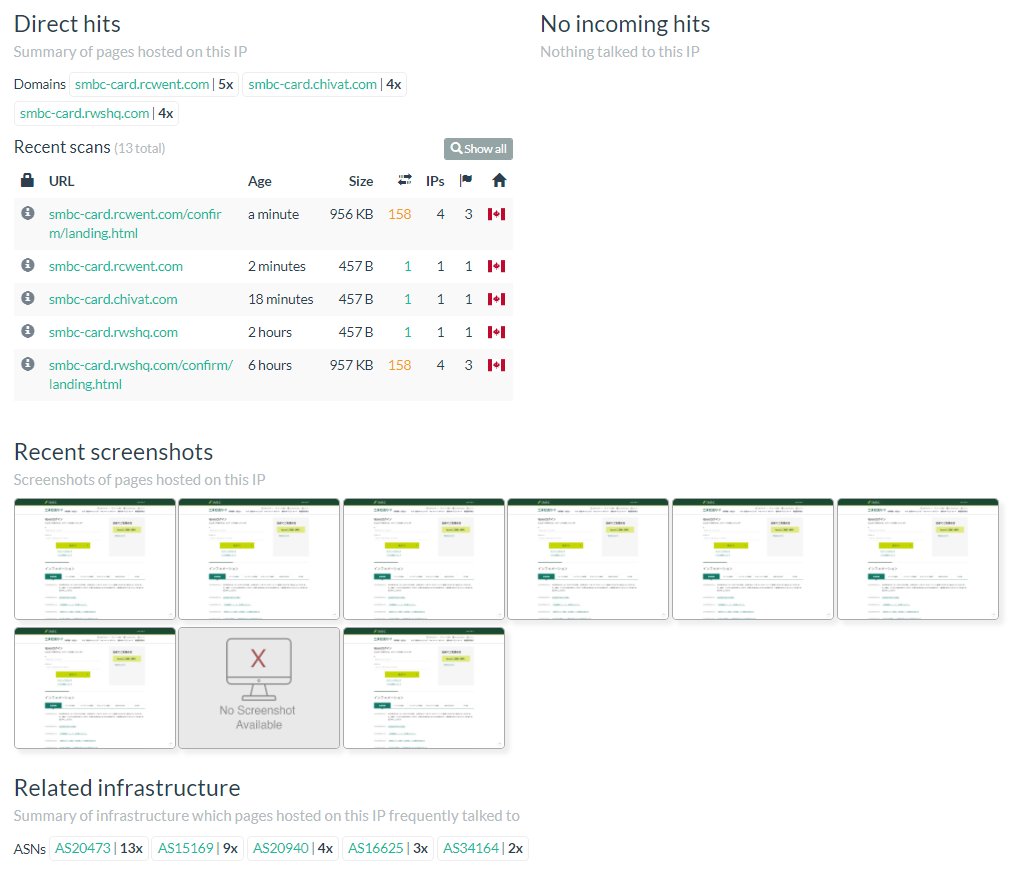Open fourth screenshot thumbnail in top row
1022x869 pixels.
pos(588,559)
